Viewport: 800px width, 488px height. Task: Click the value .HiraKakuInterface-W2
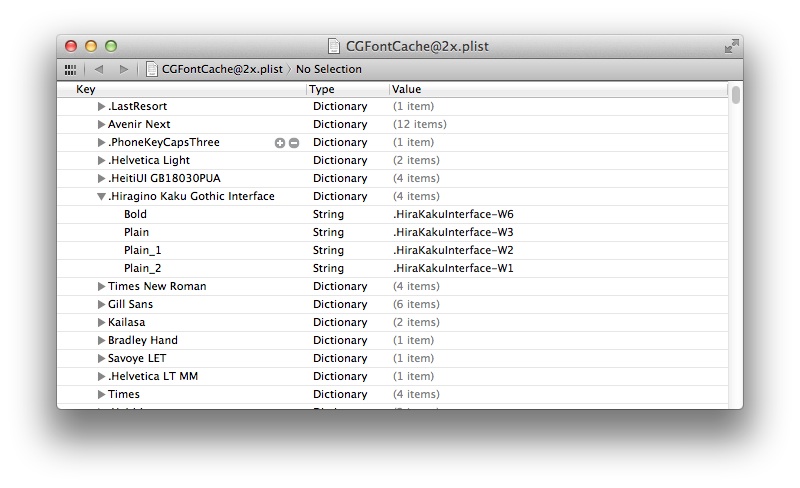click(x=453, y=250)
